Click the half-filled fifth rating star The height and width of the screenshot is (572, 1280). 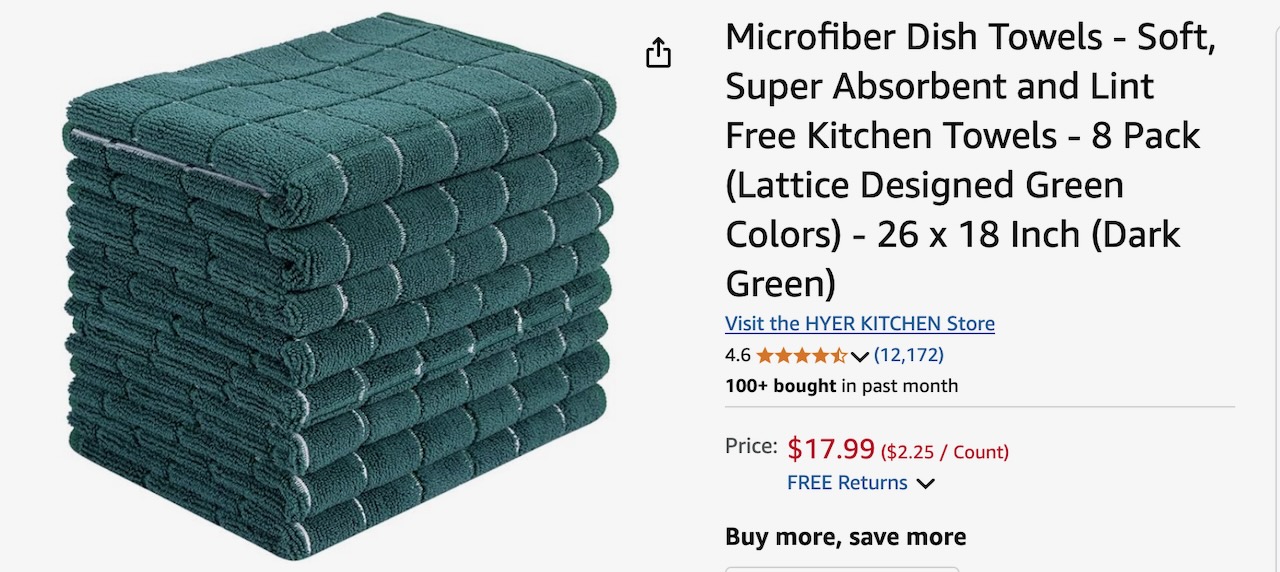[839, 355]
